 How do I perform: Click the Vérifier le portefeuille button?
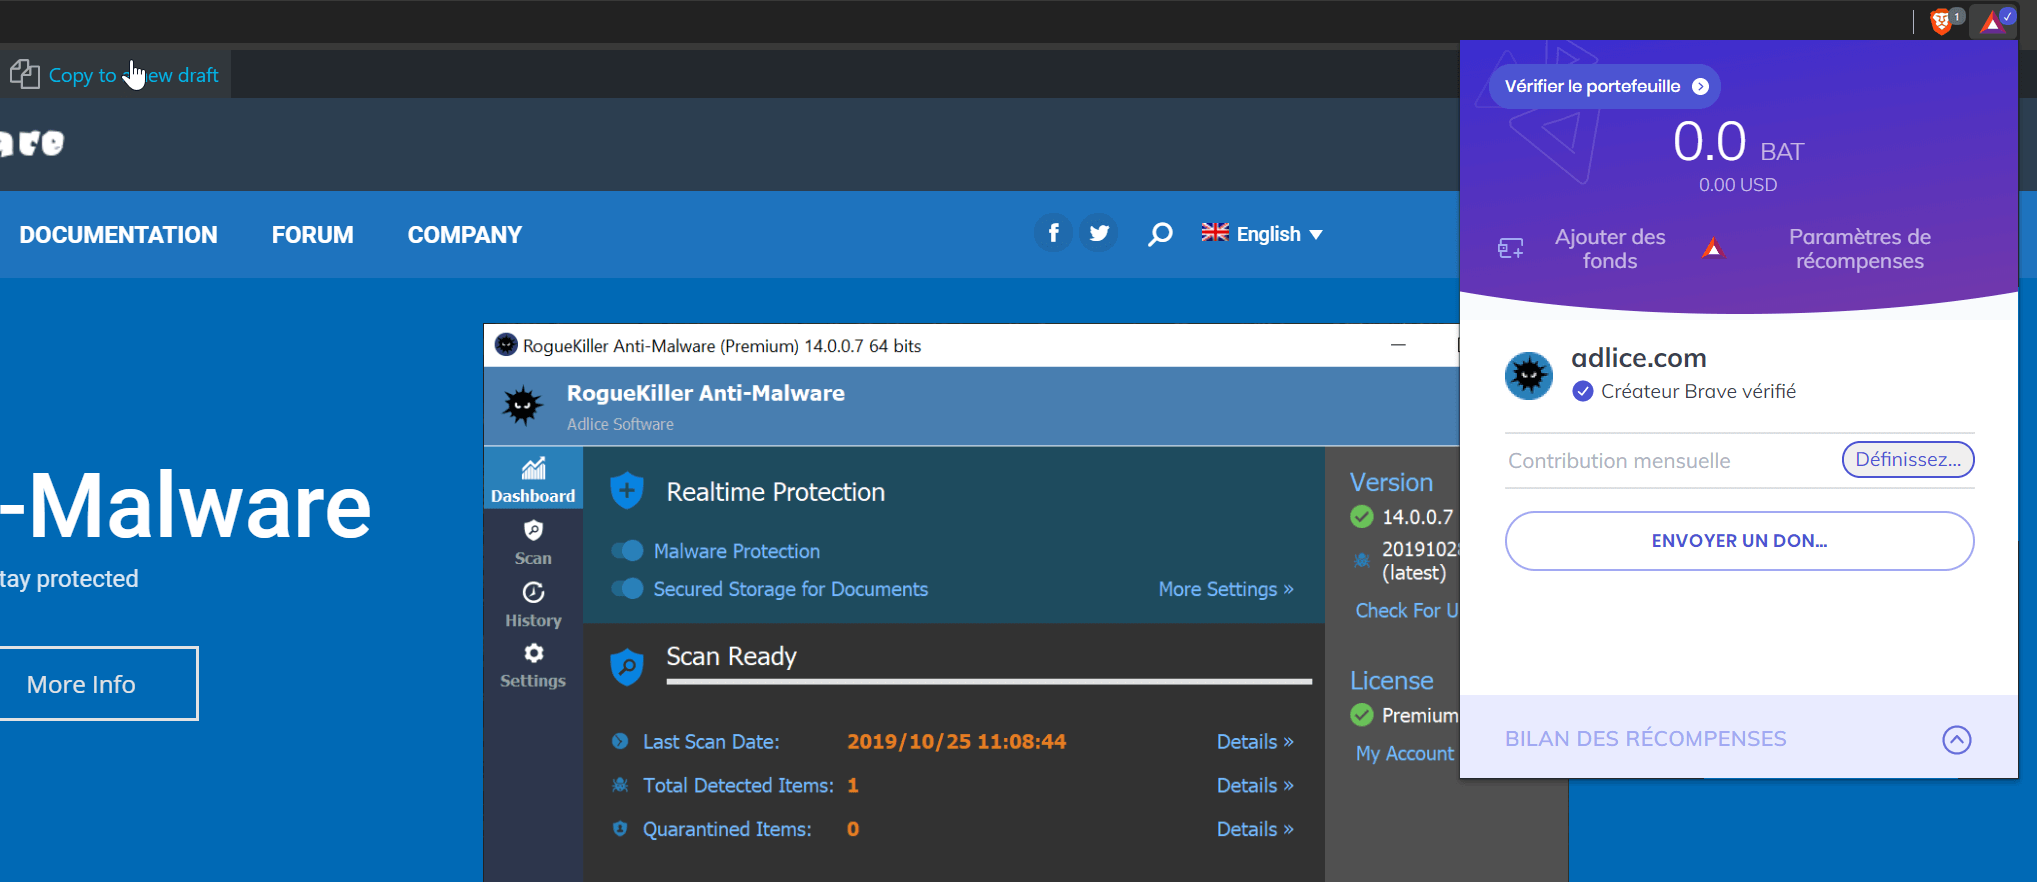coord(1605,86)
